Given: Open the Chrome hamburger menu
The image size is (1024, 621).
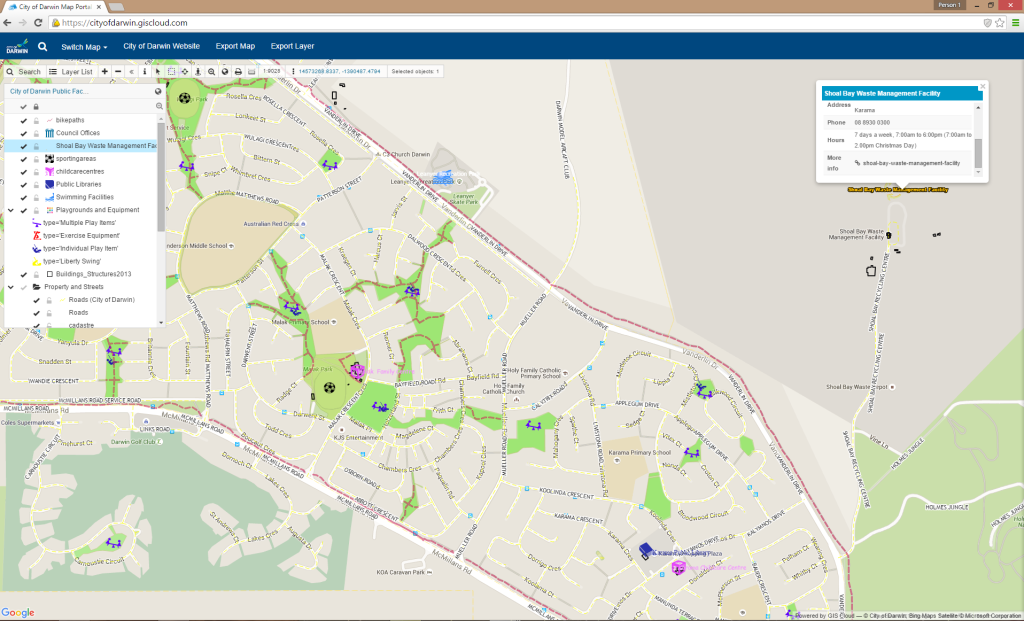Looking at the screenshot, I should tap(1016, 23).
